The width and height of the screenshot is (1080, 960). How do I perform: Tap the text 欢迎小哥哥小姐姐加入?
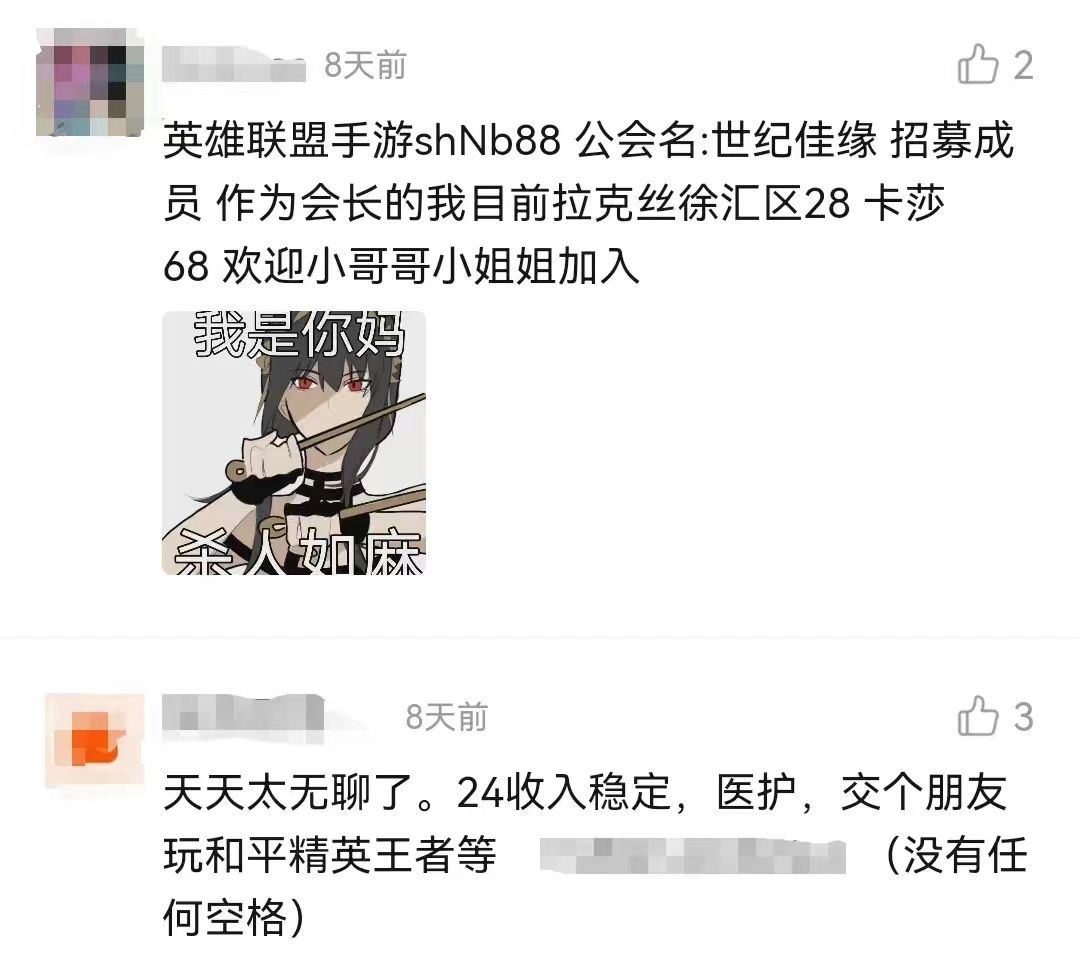tap(430, 267)
